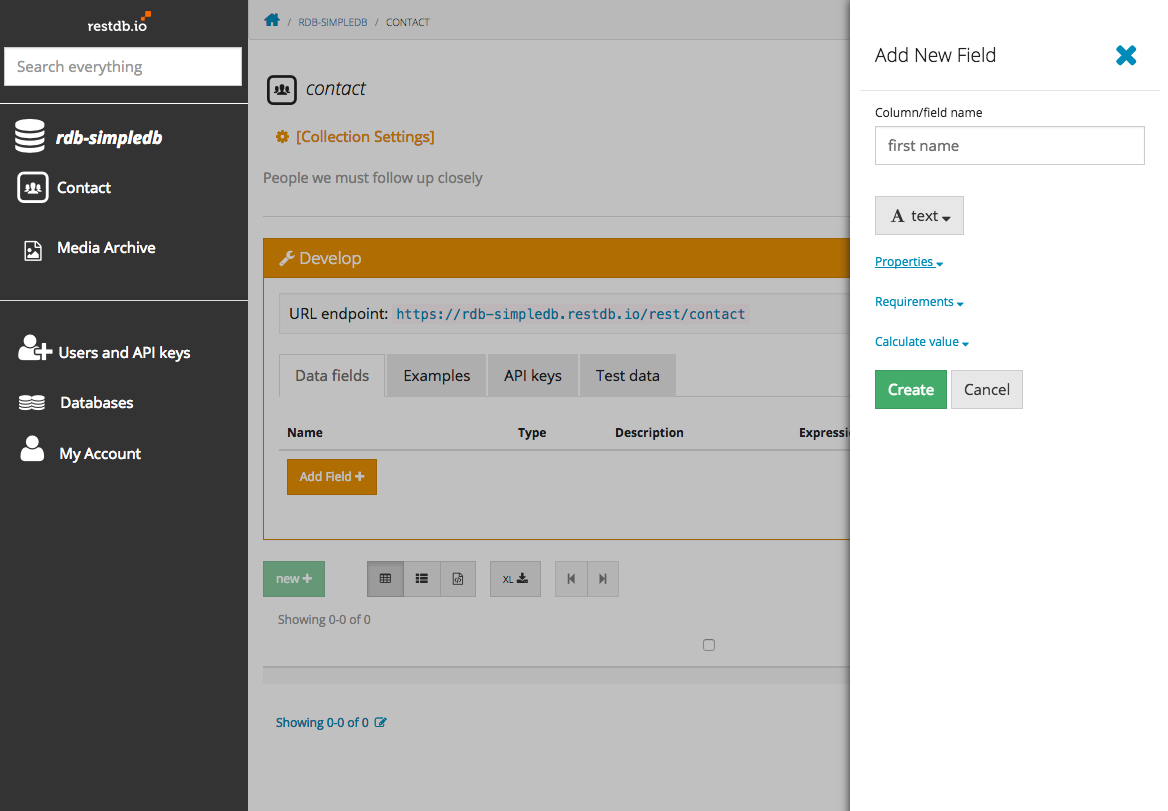Open Databases in the sidebar
Image resolution: width=1168 pixels, height=811 pixels.
coord(97,403)
